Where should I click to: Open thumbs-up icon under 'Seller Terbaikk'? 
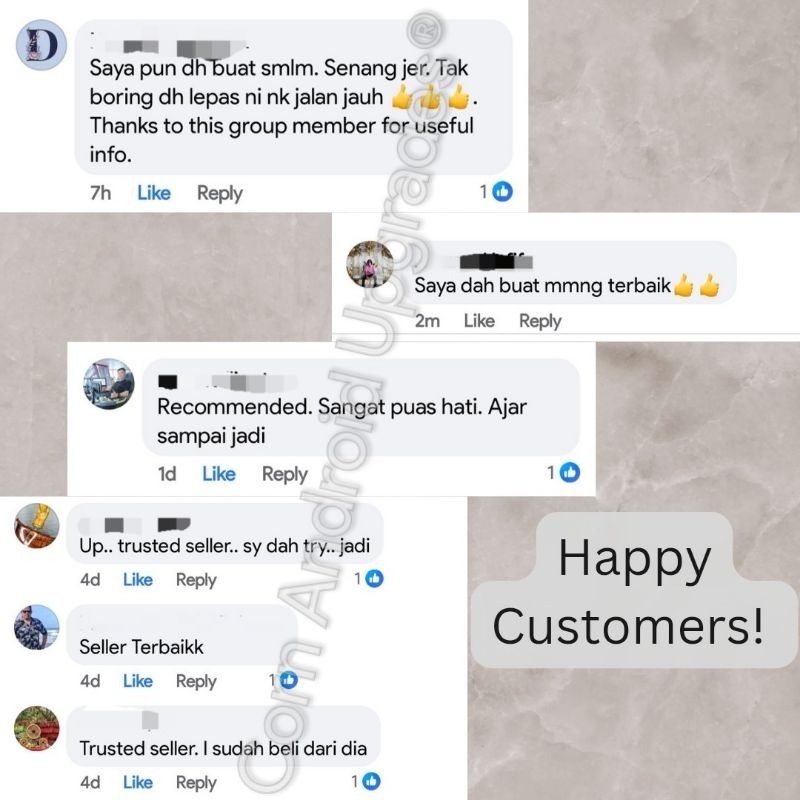(x=289, y=680)
